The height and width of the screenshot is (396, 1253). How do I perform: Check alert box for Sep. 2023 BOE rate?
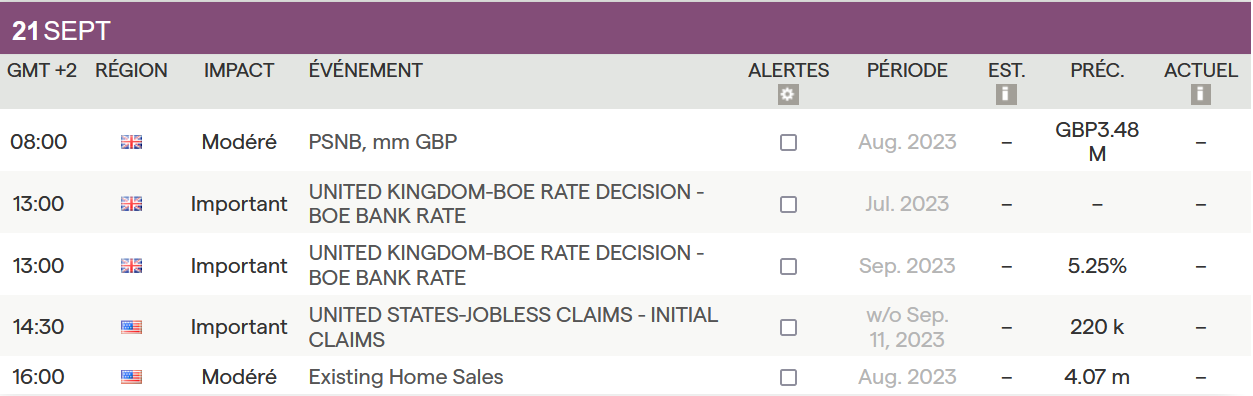click(788, 266)
